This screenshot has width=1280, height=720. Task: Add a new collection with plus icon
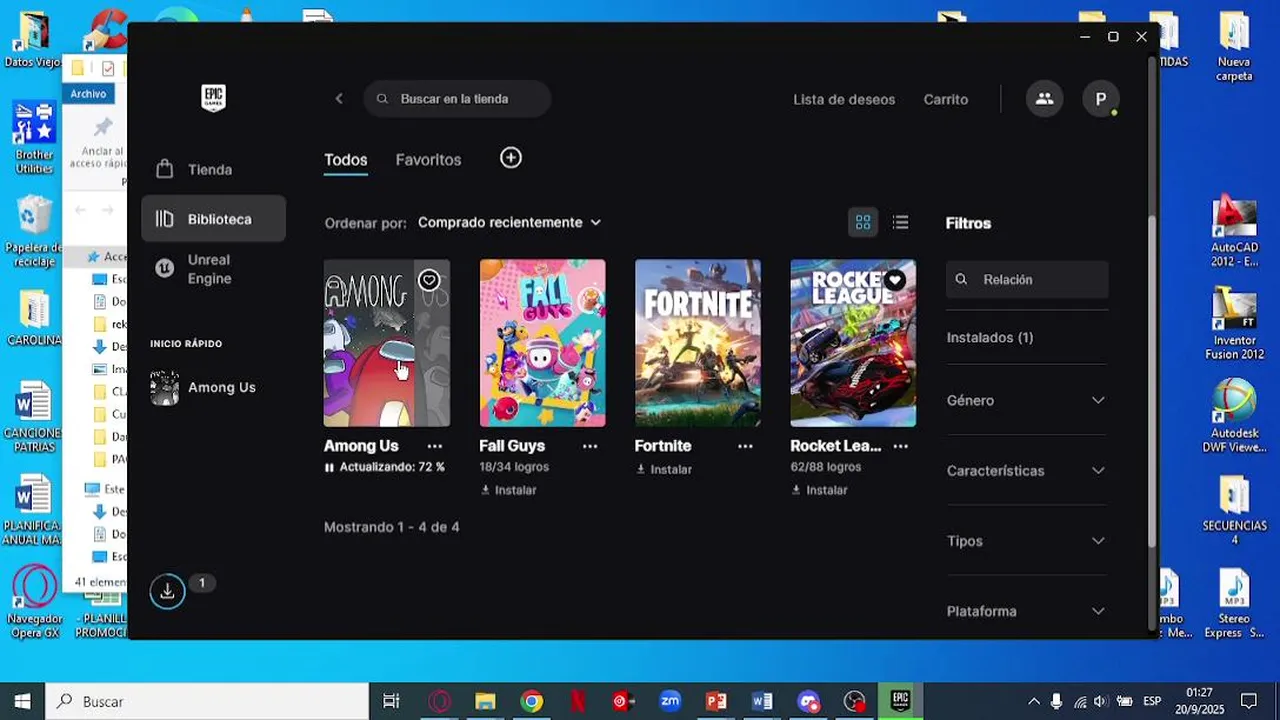click(511, 158)
